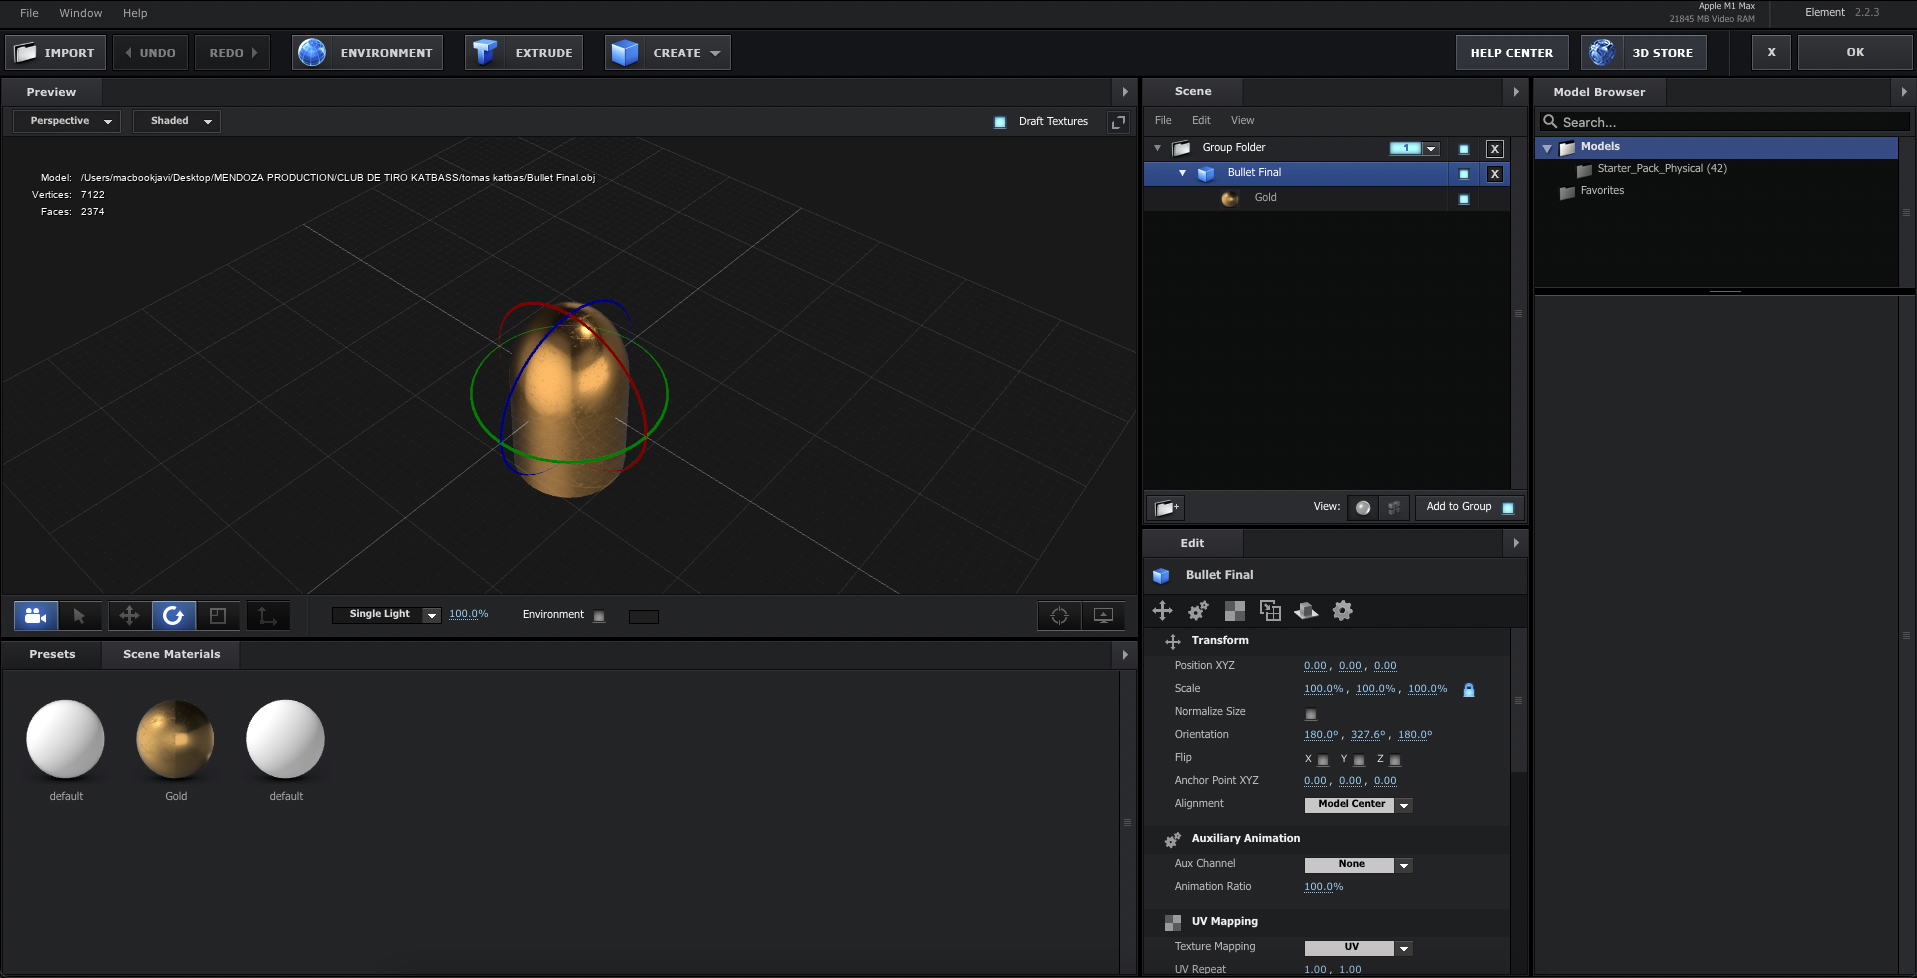
Task: Select the Gold material thumbnail
Action: pos(175,740)
